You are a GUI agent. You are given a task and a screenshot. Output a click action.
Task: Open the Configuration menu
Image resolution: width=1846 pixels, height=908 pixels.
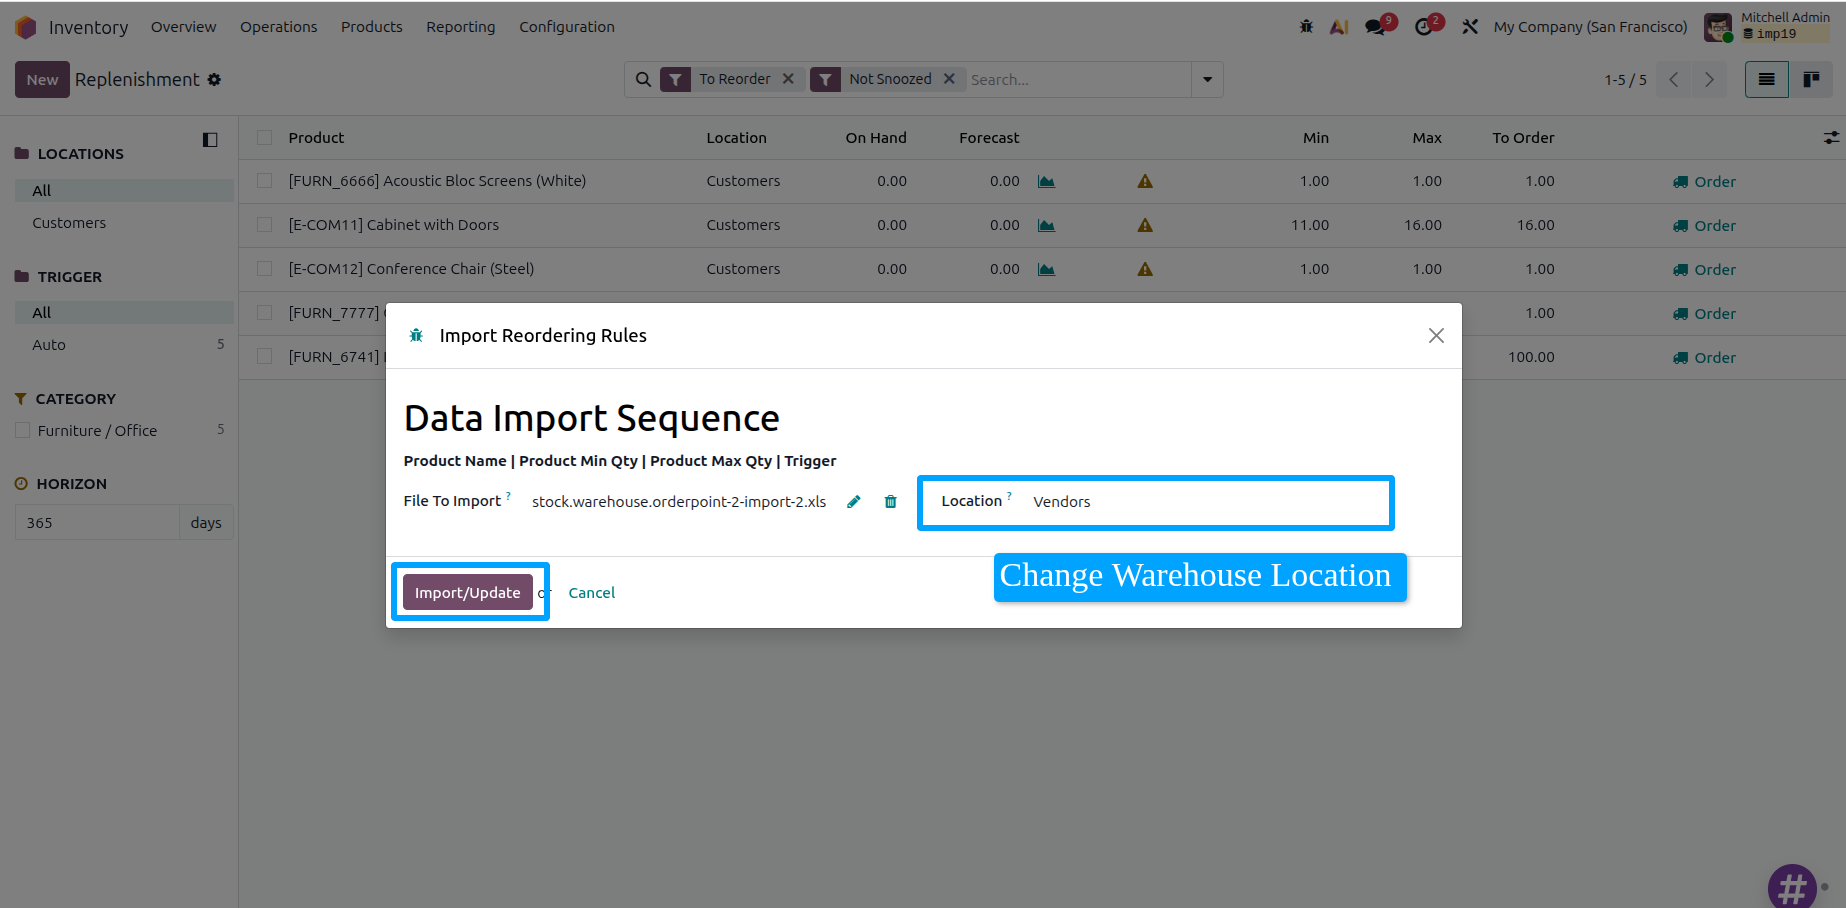(x=566, y=27)
